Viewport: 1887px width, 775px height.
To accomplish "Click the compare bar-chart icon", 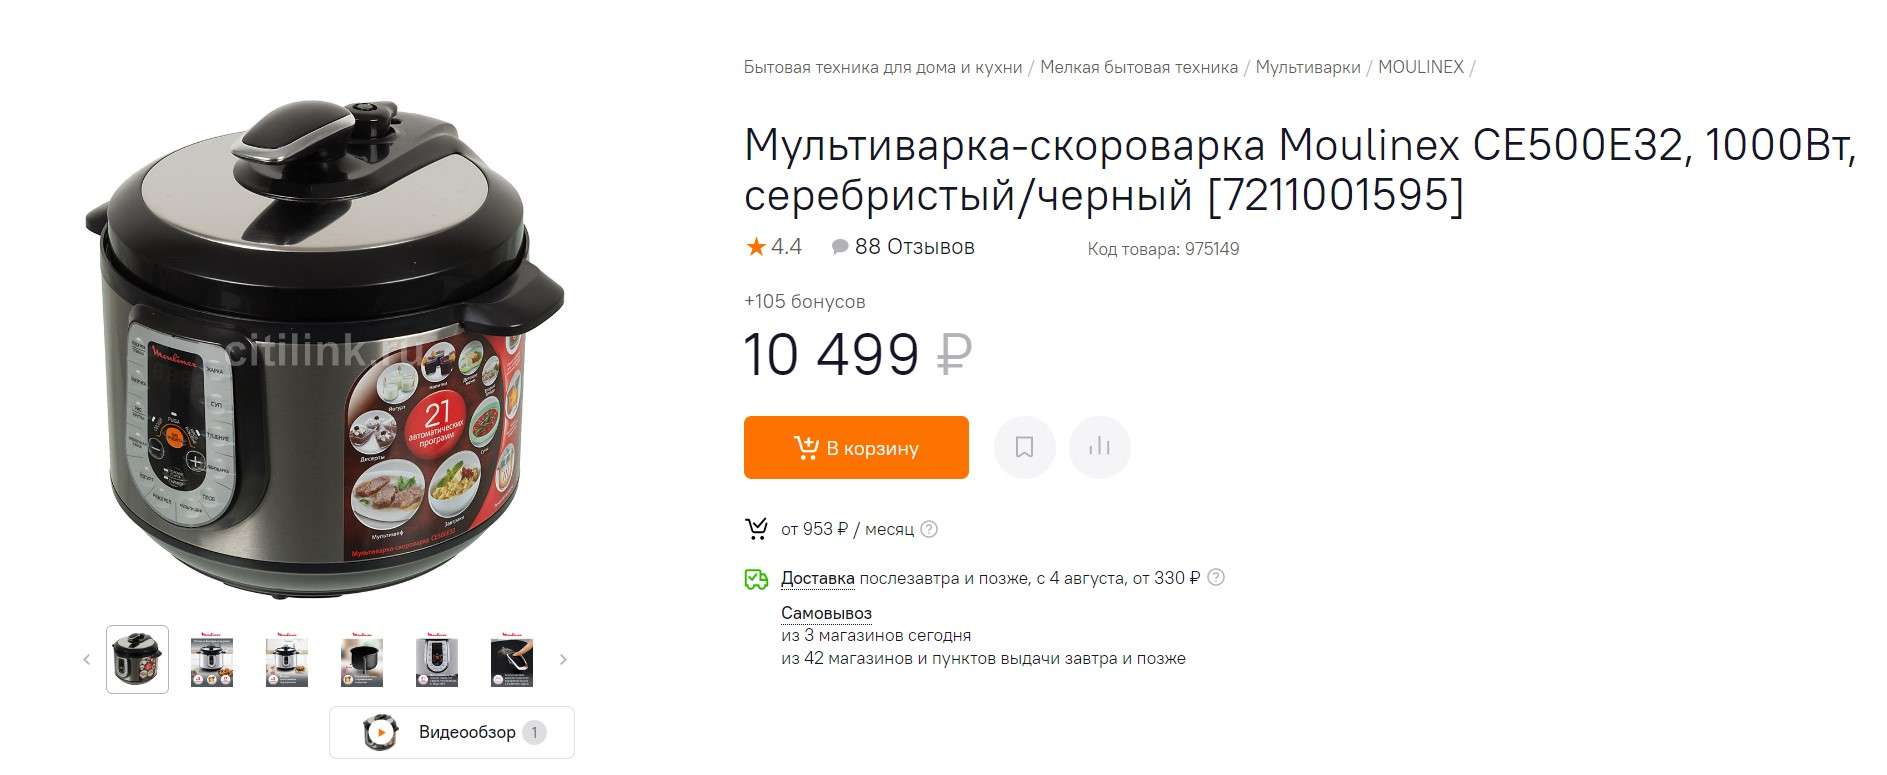I will click(x=1099, y=447).
